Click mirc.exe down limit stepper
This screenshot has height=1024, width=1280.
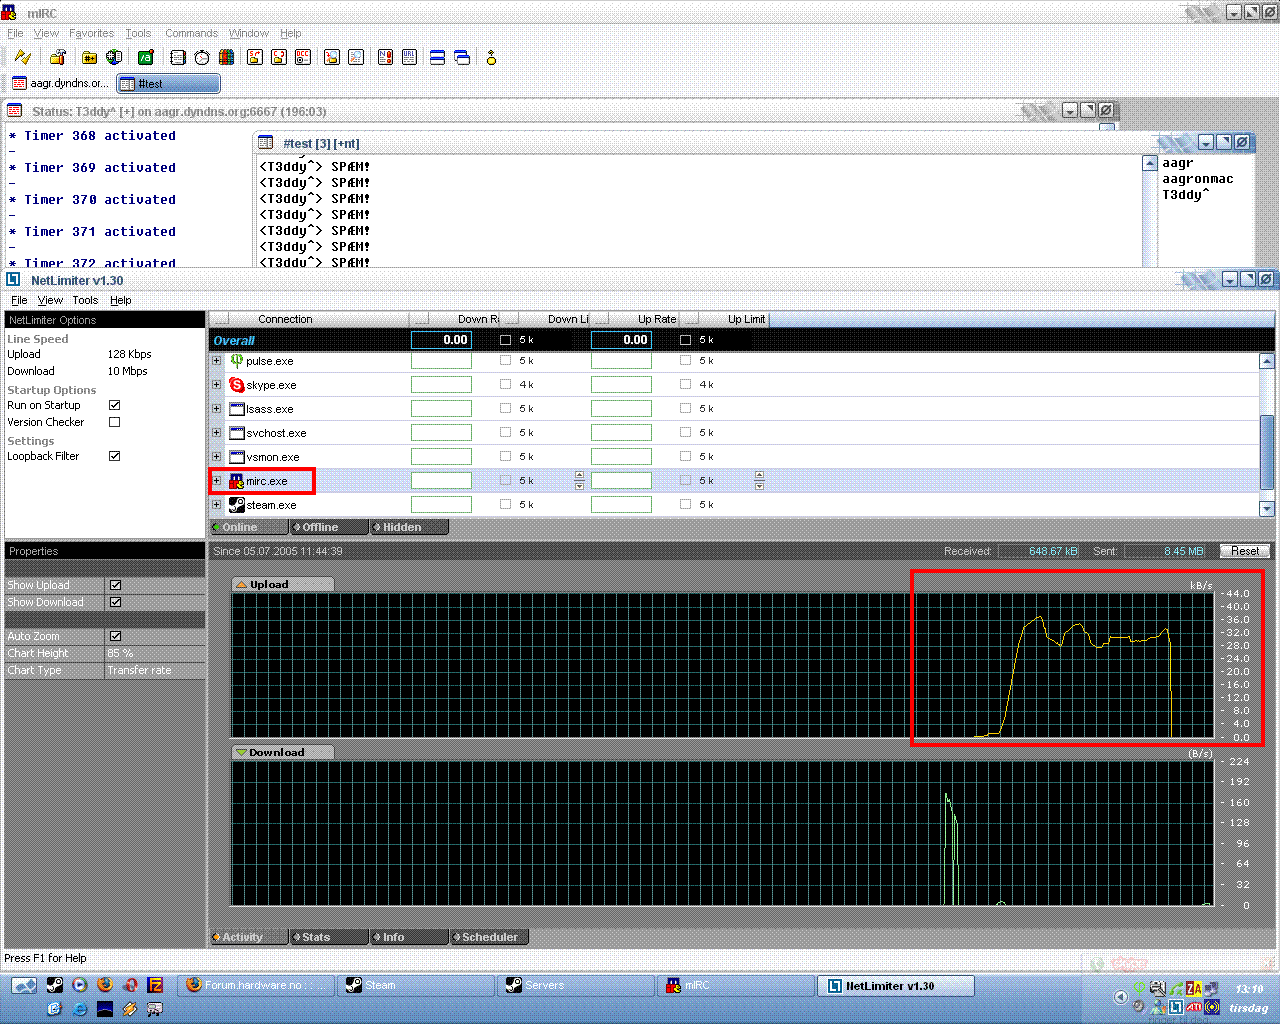click(x=580, y=481)
